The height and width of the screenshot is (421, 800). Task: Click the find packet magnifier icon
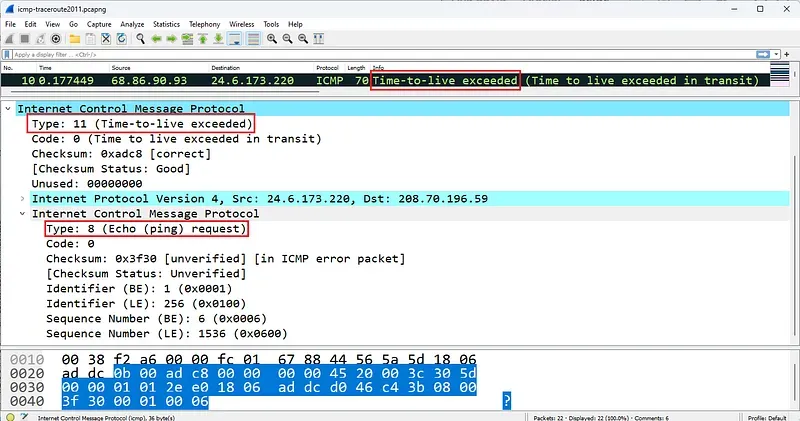coord(140,39)
